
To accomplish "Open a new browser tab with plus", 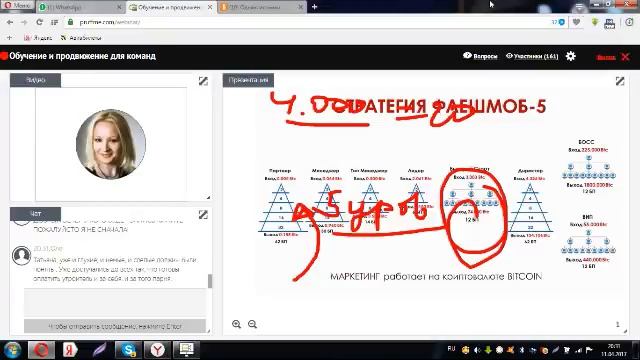I will pos(314,7).
